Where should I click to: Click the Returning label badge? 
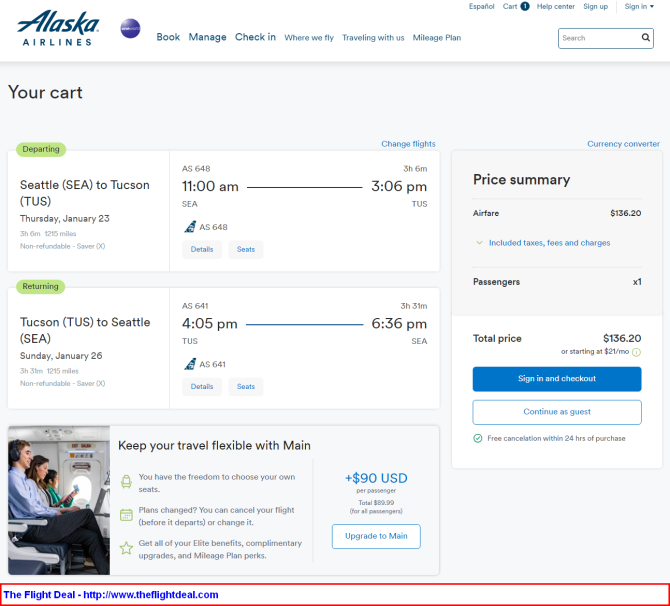(41, 286)
